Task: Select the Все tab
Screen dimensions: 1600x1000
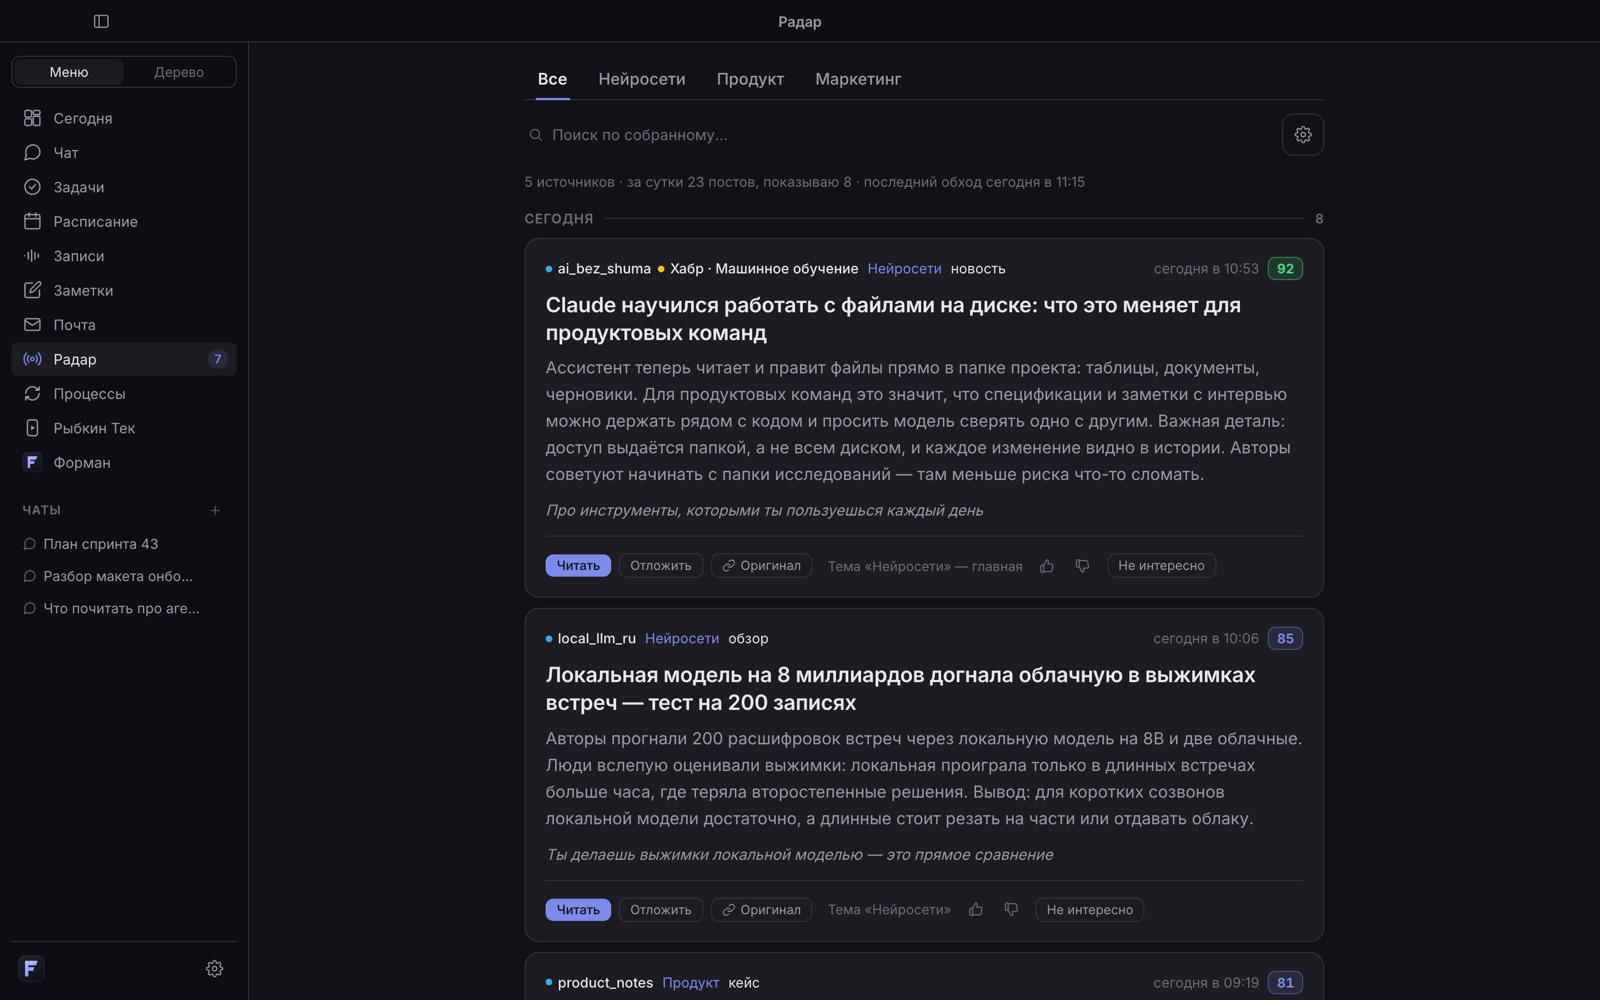Action: (552, 79)
